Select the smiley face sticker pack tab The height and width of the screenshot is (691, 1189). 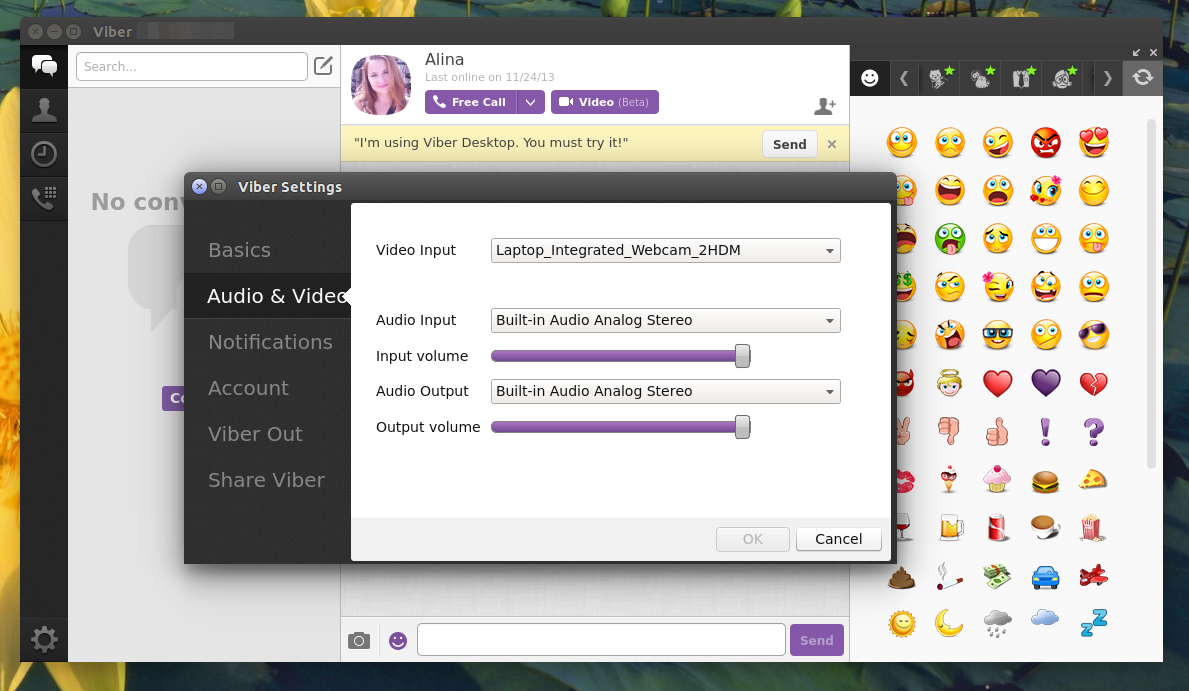pos(870,77)
